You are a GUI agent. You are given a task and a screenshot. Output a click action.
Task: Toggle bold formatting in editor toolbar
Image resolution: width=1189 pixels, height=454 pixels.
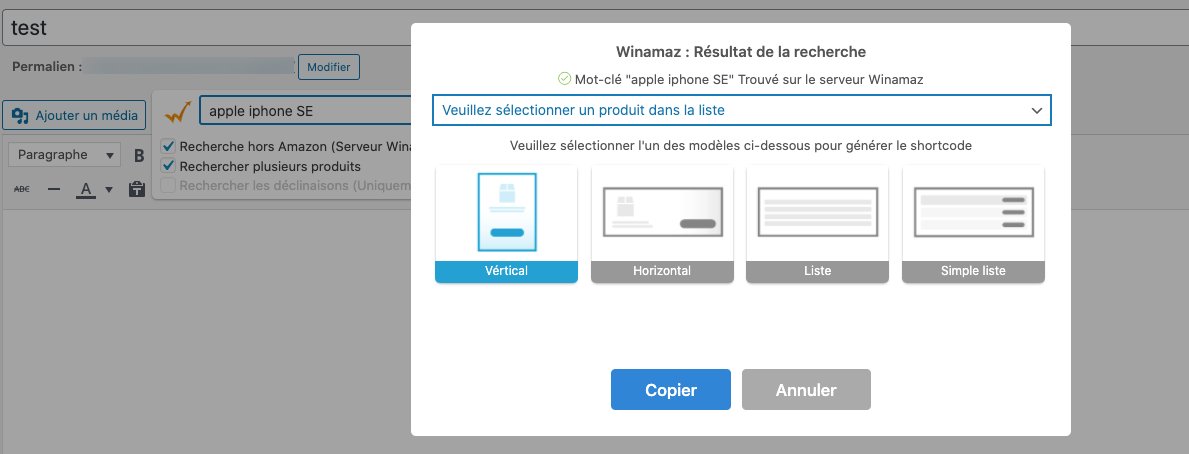coord(139,155)
